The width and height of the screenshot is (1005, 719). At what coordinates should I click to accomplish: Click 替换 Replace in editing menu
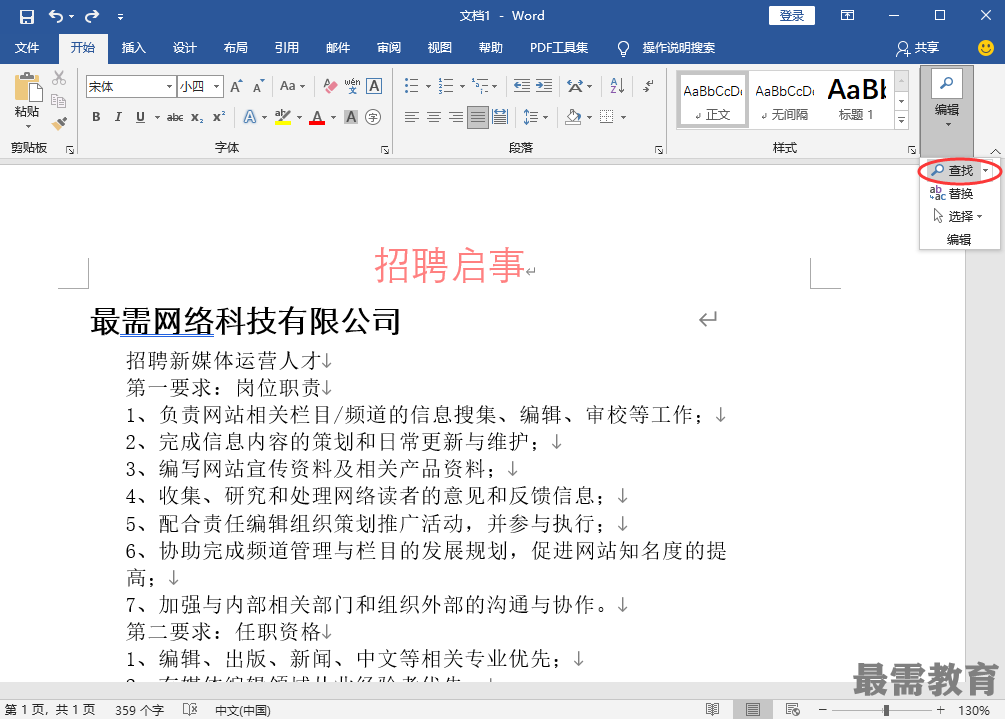tap(952, 194)
